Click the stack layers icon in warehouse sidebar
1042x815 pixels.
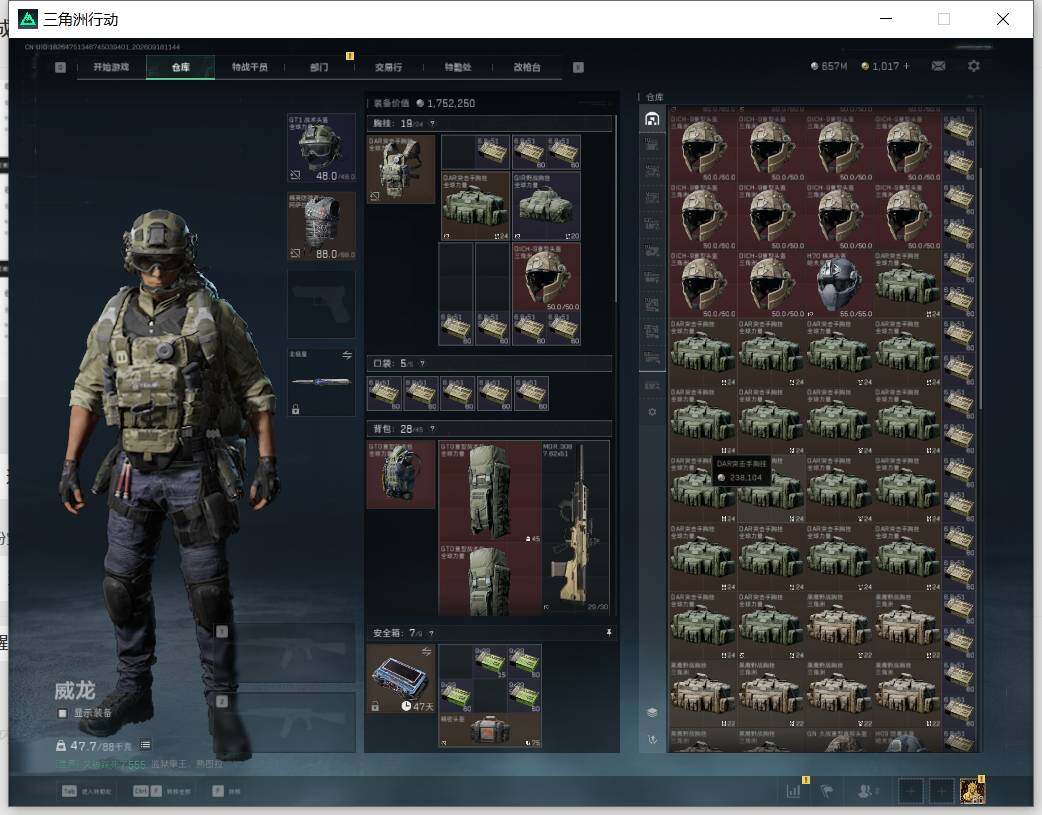(652, 712)
